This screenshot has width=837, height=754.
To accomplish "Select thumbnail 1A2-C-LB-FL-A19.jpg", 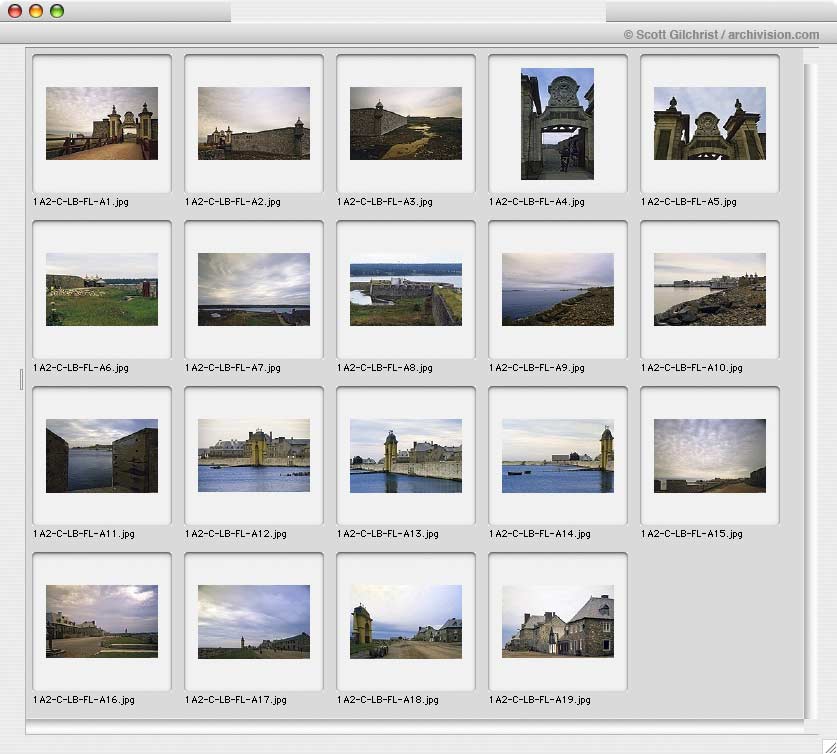I will click(558, 621).
